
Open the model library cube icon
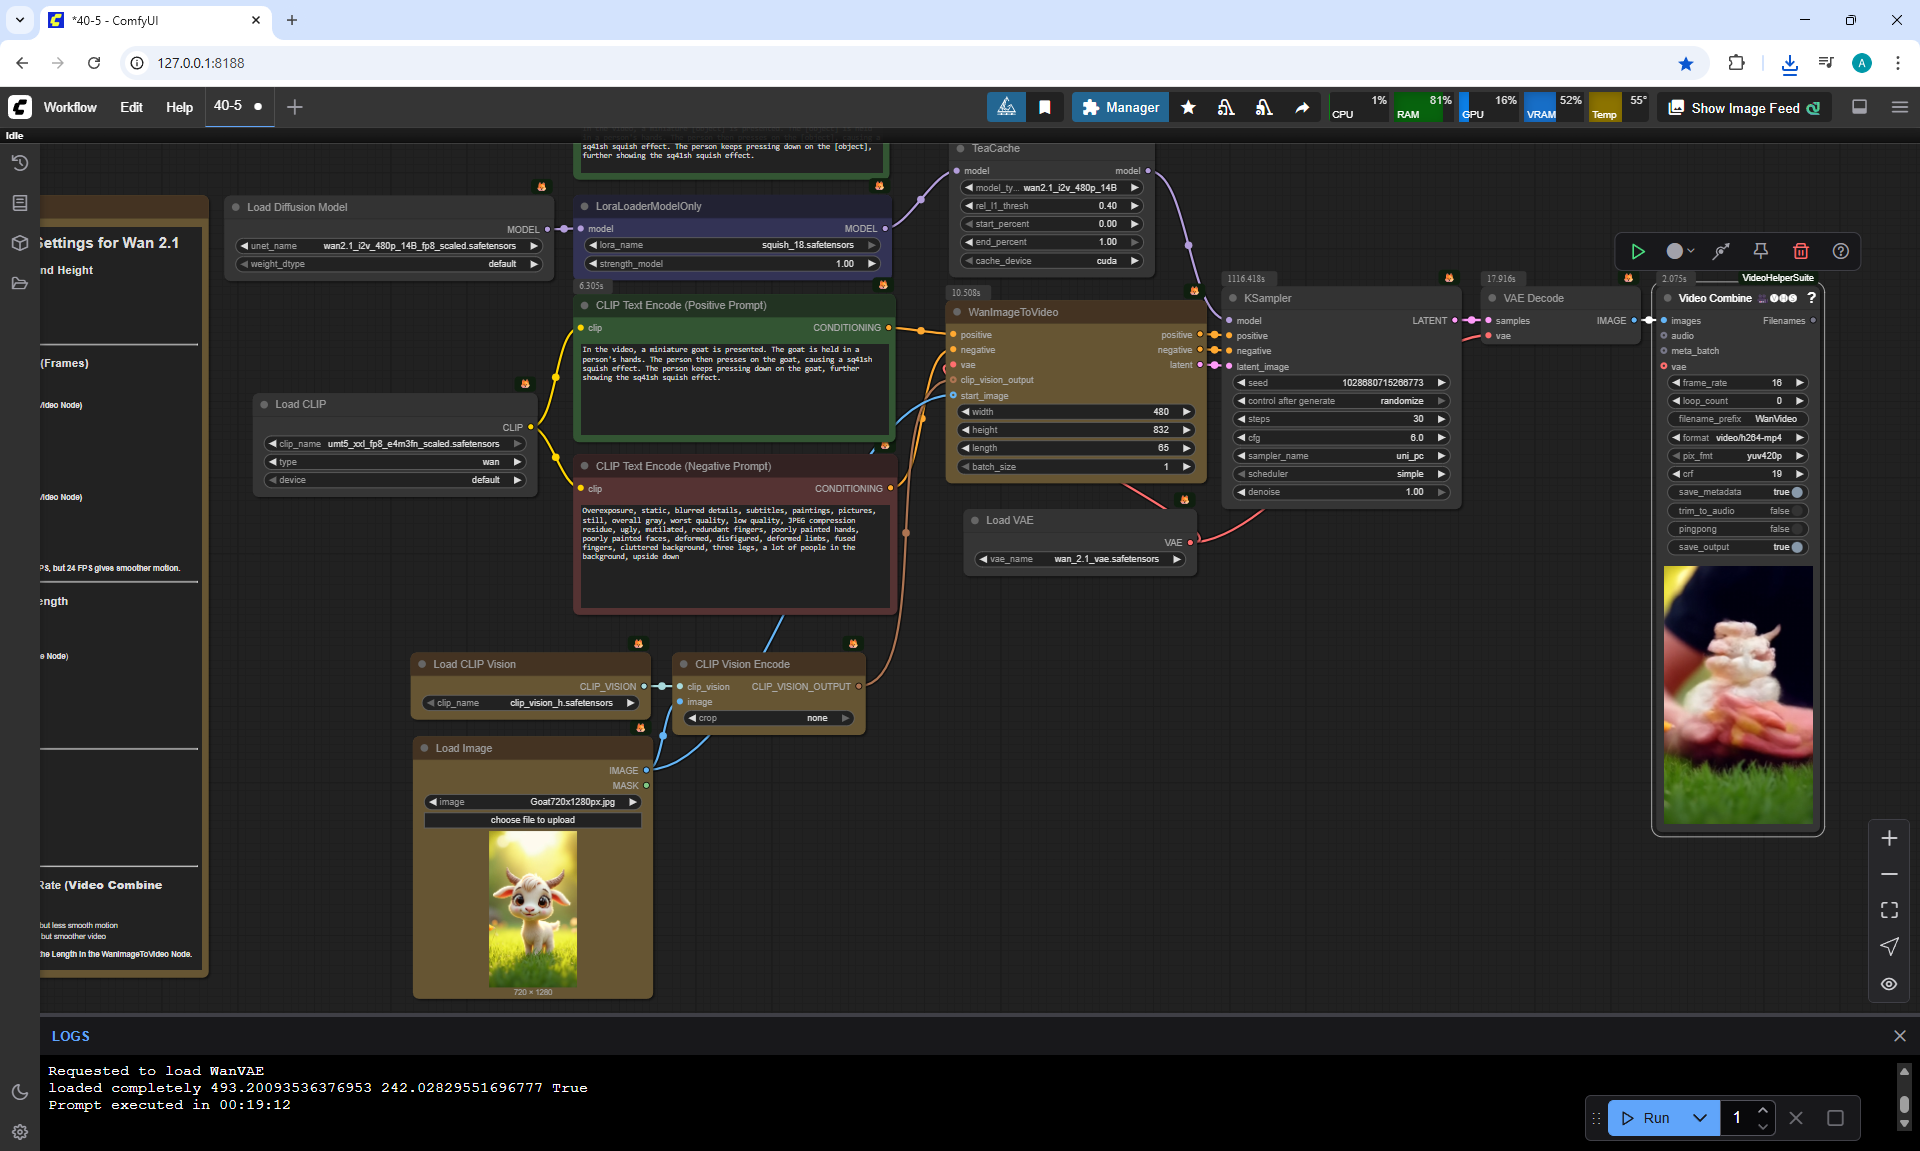pos(20,243)
